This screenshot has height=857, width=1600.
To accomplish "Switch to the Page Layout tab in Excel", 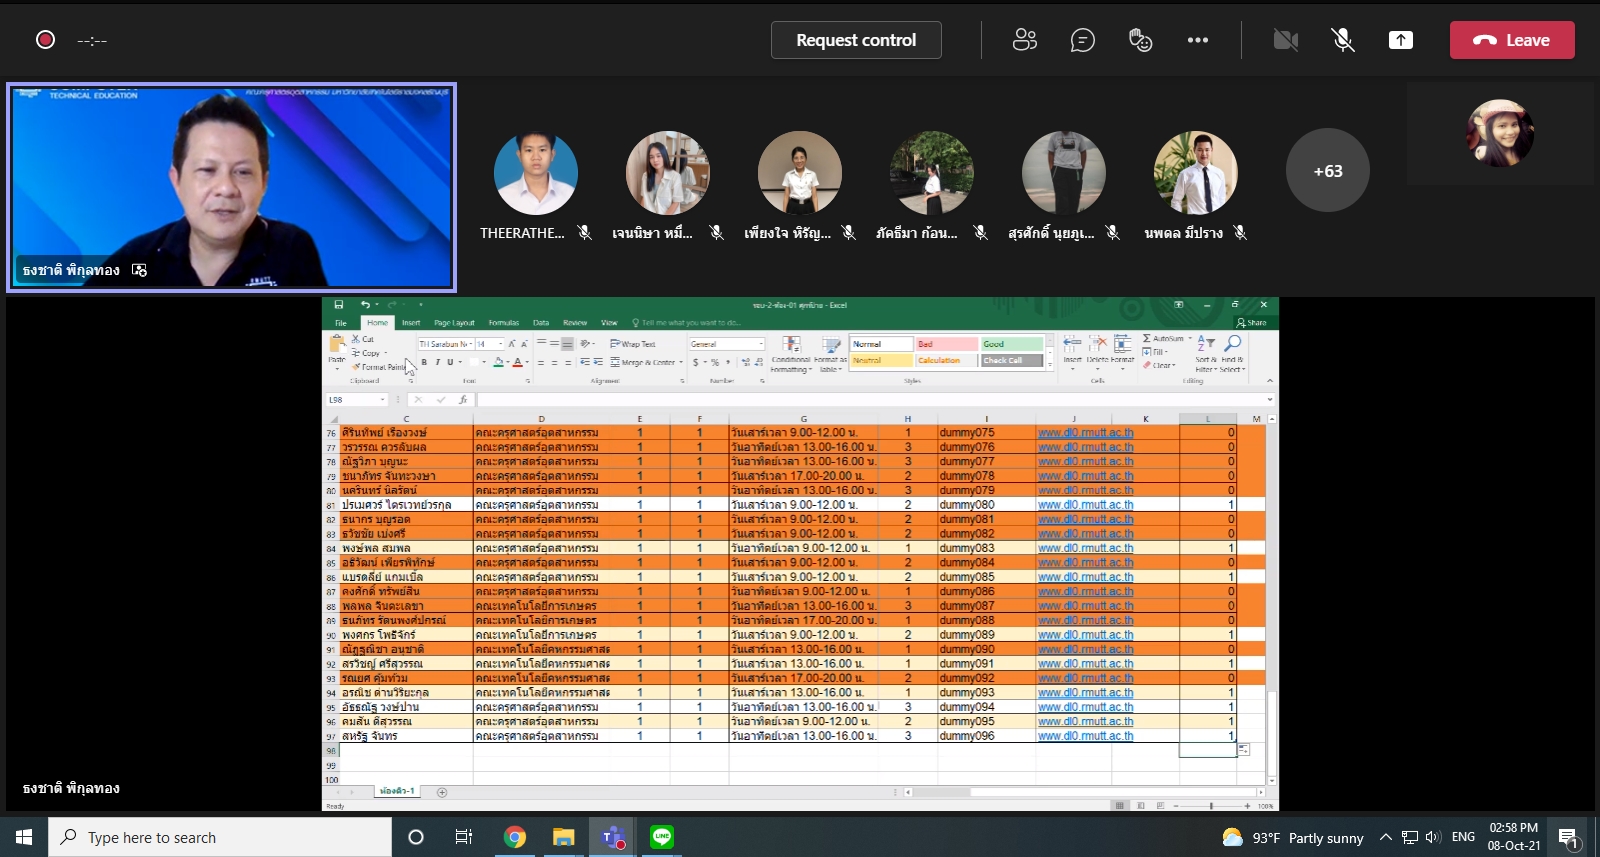I will pos(454,323).
